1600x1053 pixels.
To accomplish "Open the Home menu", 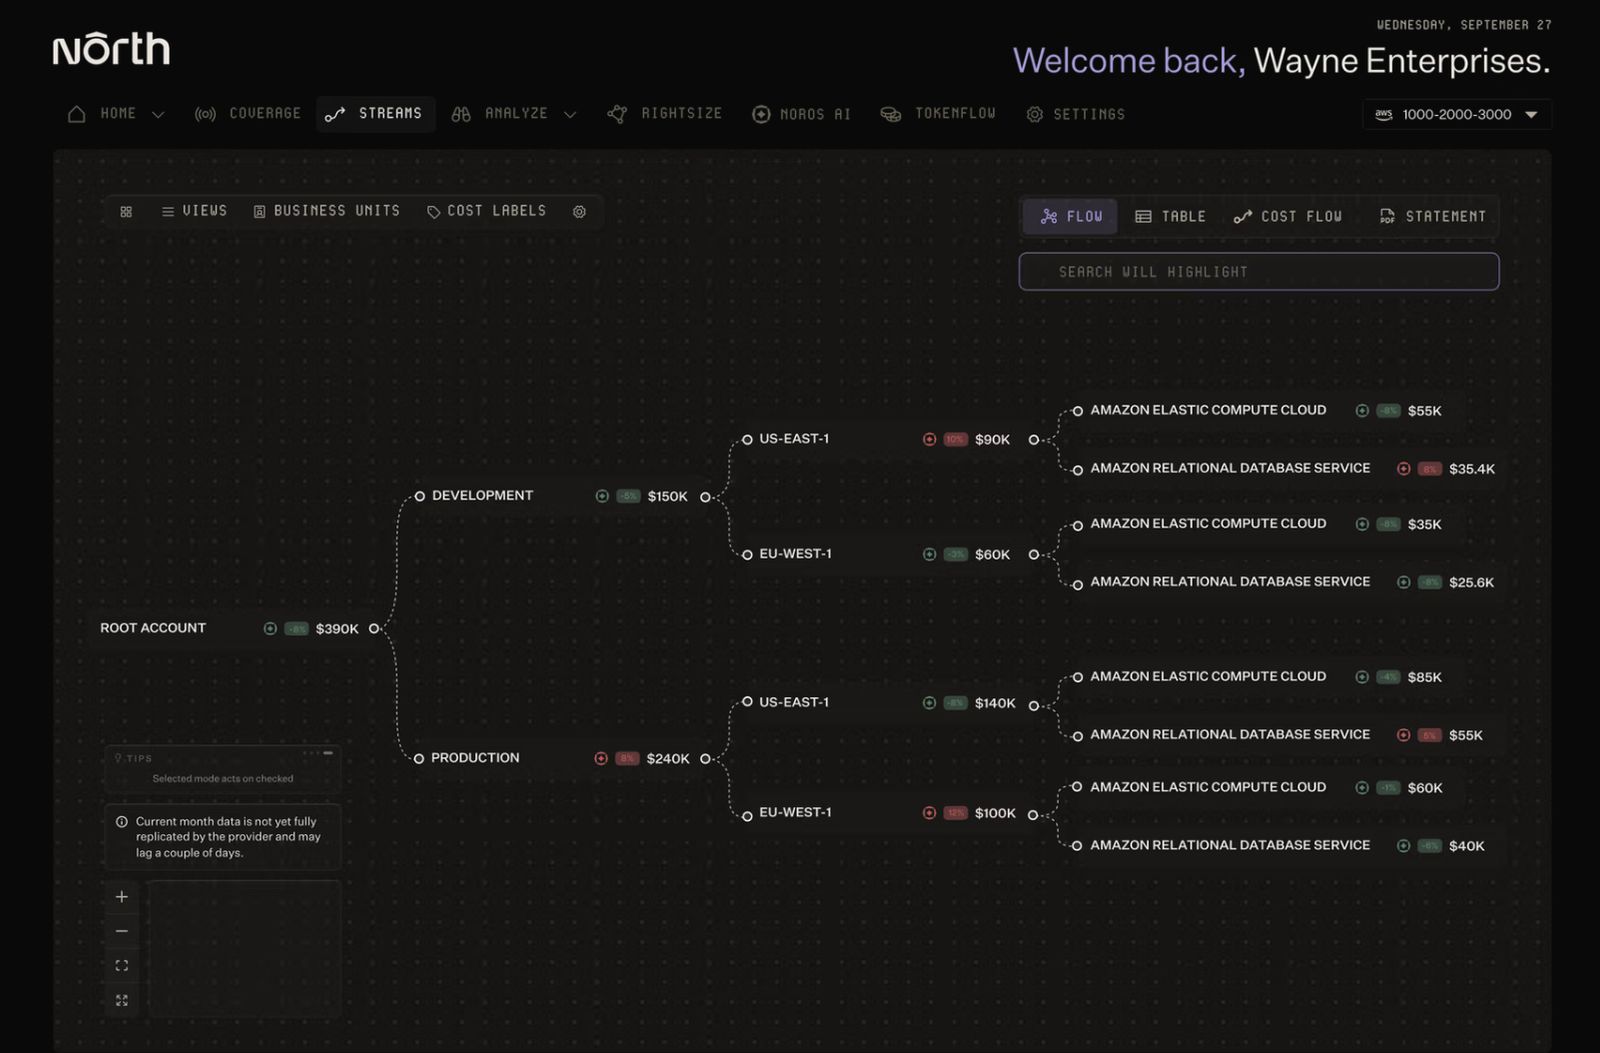I will (x=103, y=114).
